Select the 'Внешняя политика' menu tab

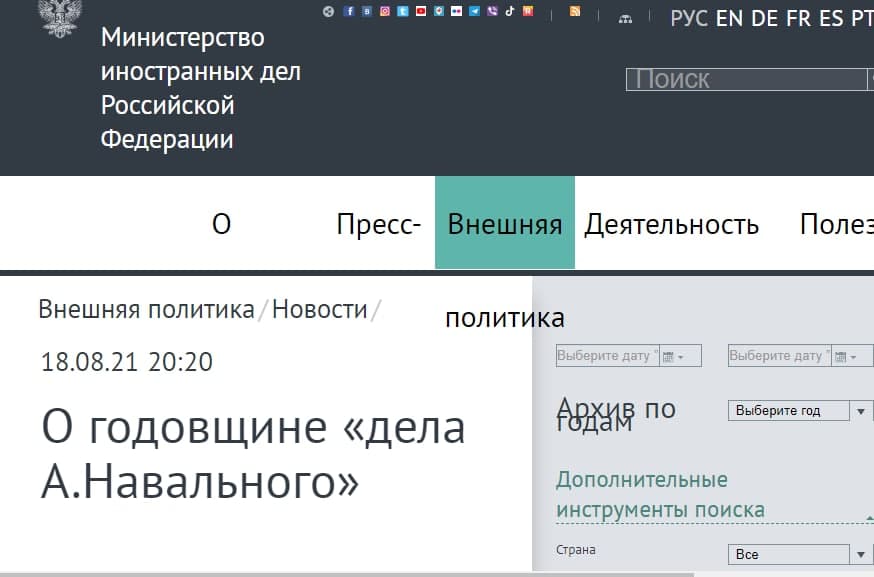point(504,224)
